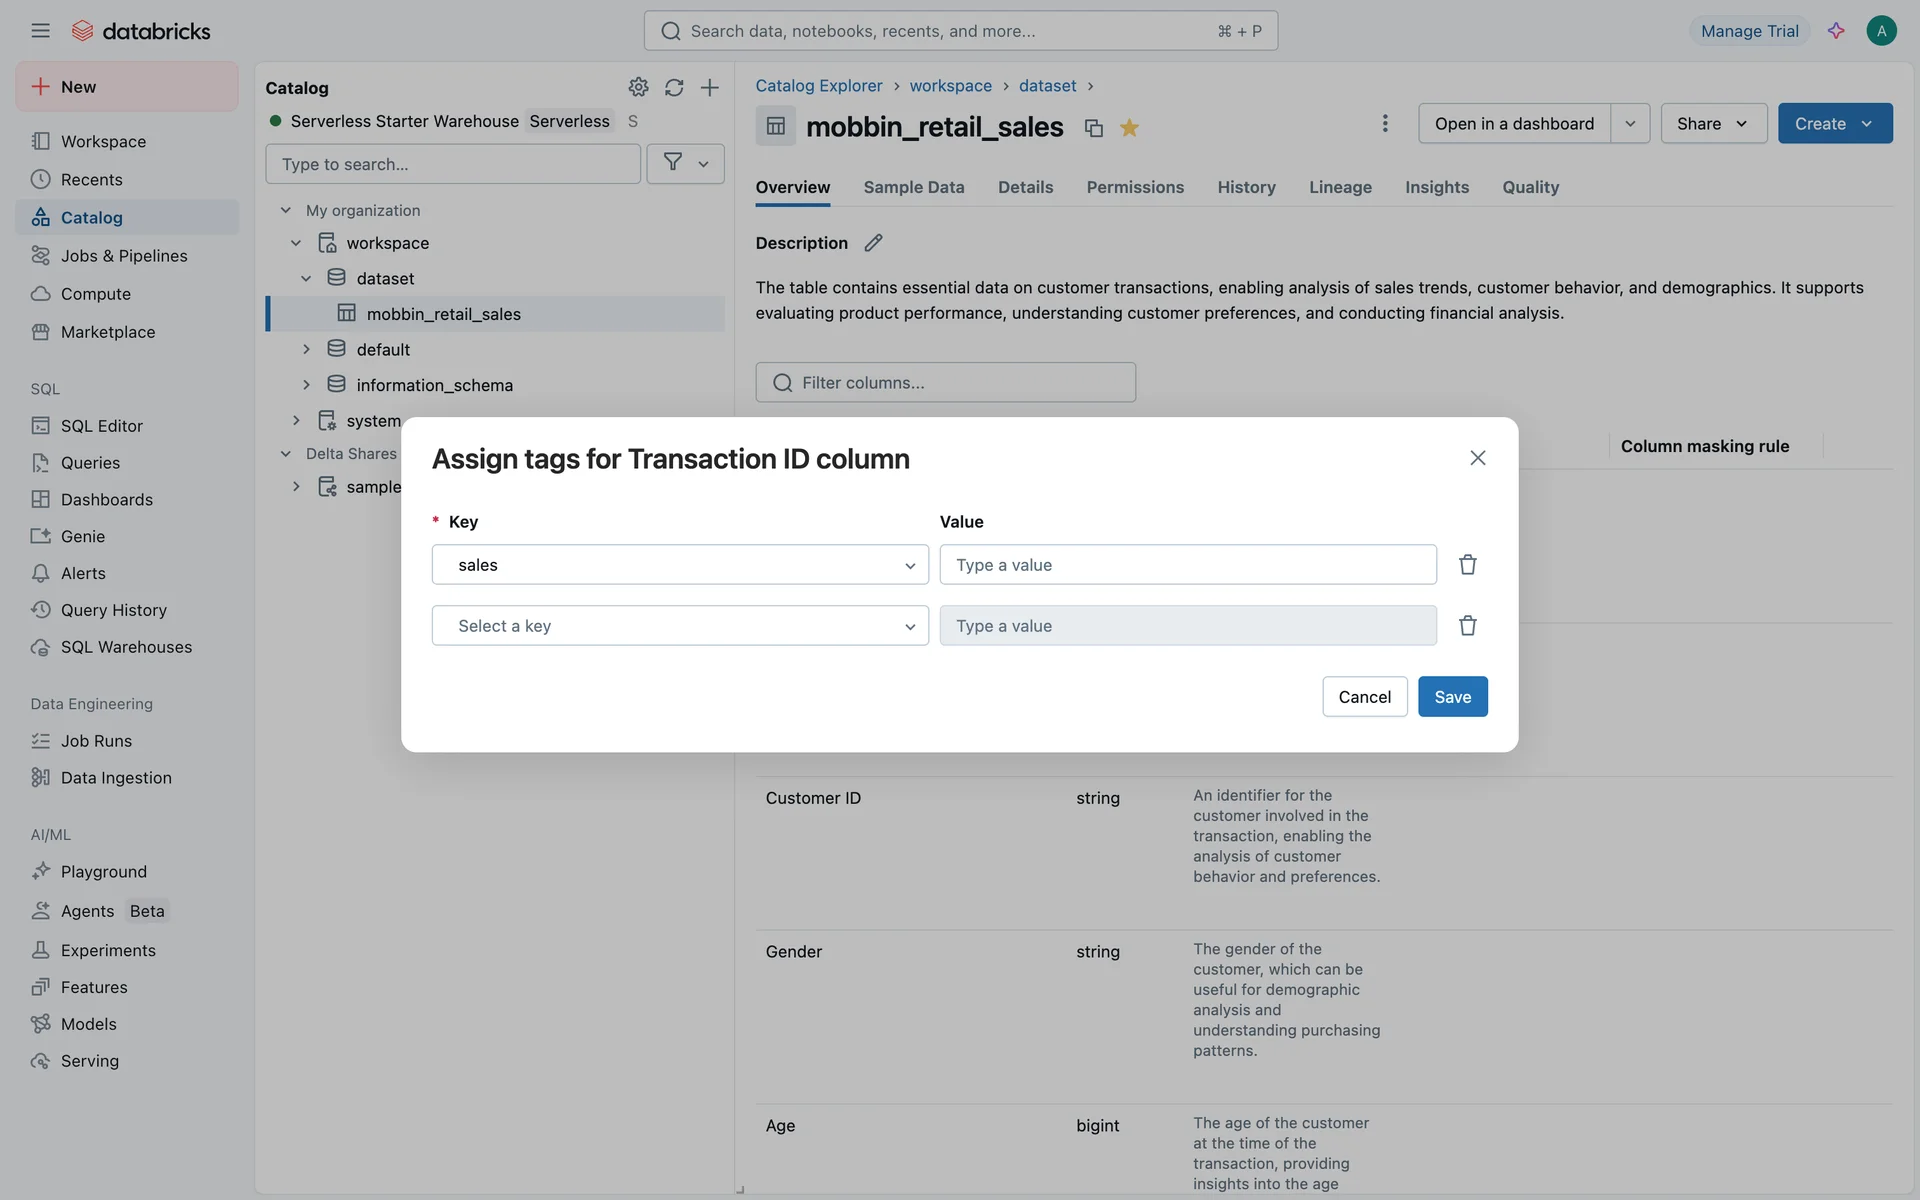Click the plus icon in Catalog panel
1920x1200 pixels.
click(709, 87)
